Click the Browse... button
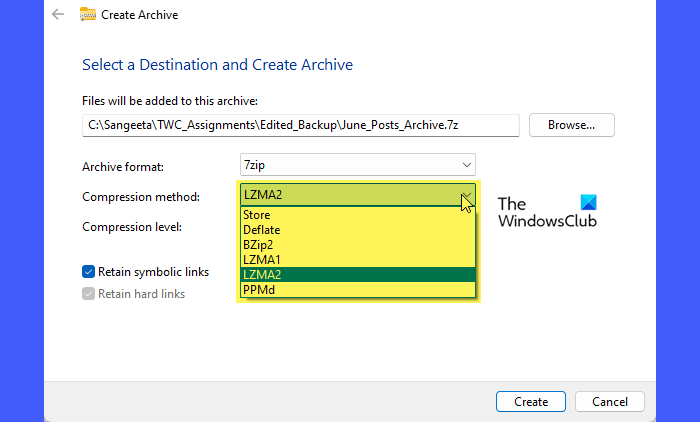Image resolution: width=700 pixels, height=422 pixels. [x=571, y=125]
